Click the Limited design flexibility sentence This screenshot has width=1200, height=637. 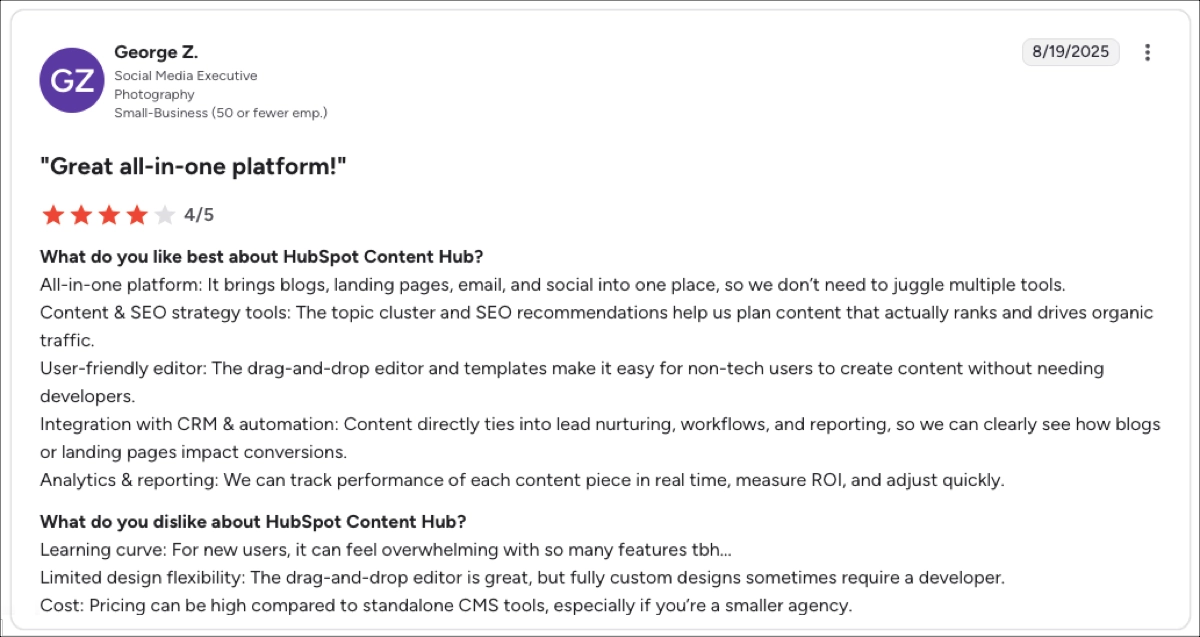coord(522,578)
